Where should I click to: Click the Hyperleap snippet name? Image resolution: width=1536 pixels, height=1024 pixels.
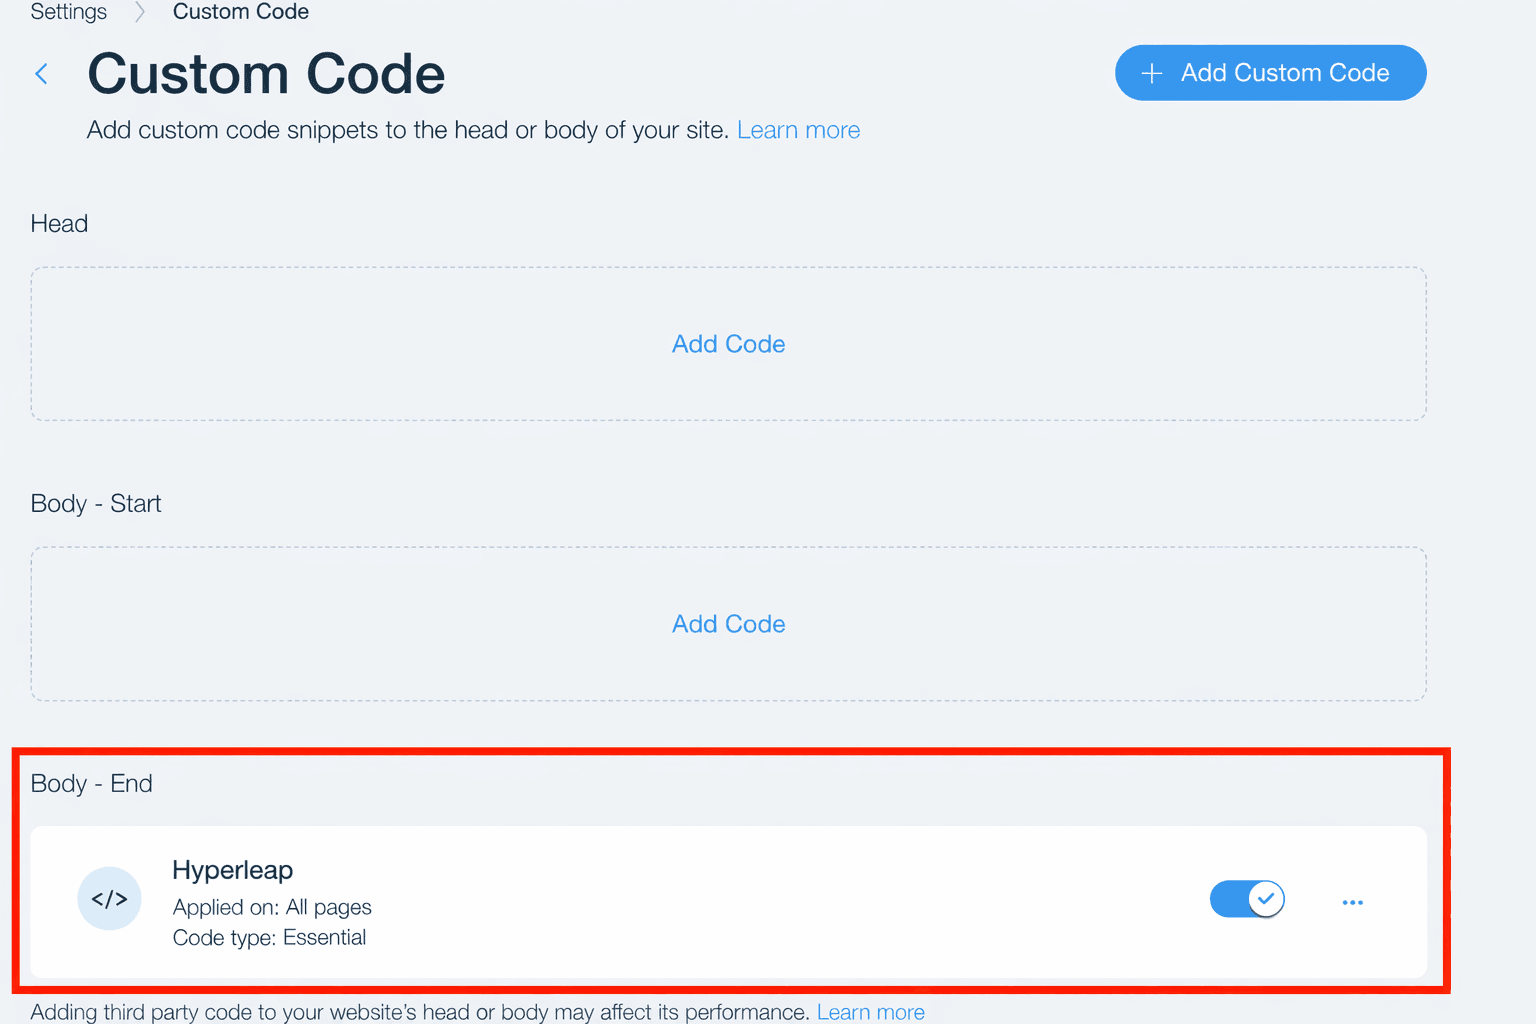[232, 870]
